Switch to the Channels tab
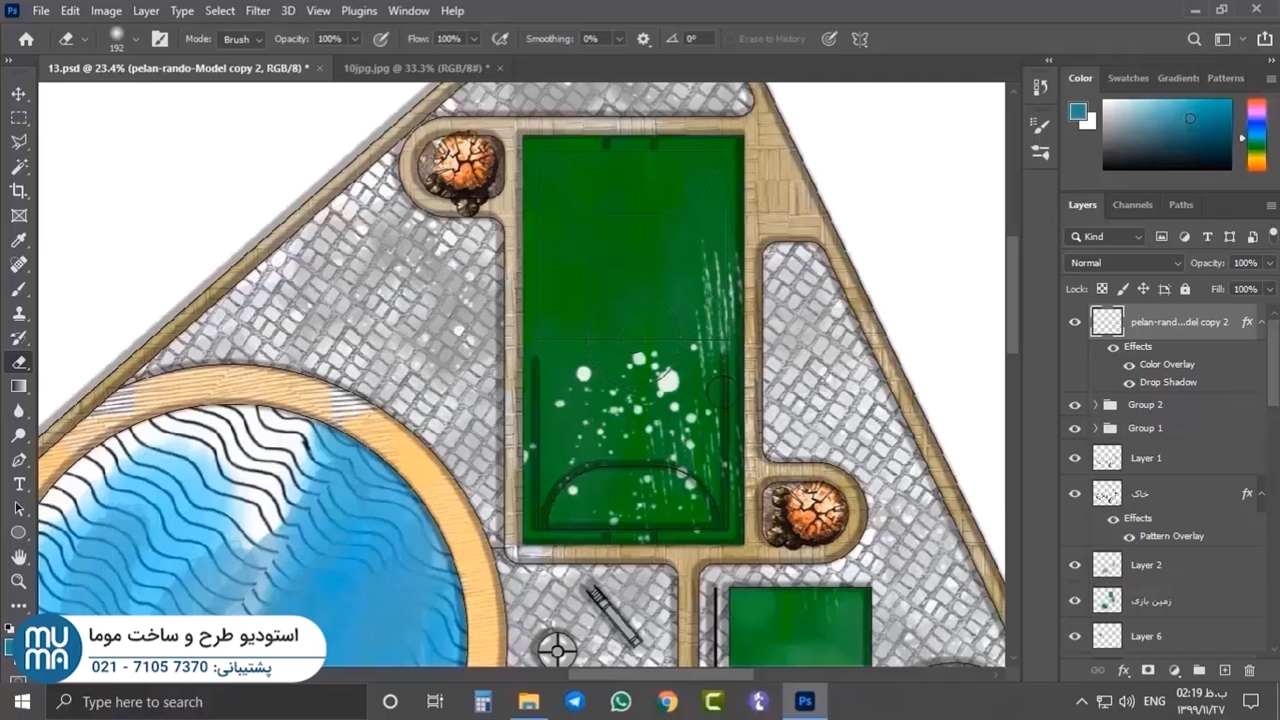Image resolution: width=1280 pixels, height=720 pixels. (x=1132, y=205)
